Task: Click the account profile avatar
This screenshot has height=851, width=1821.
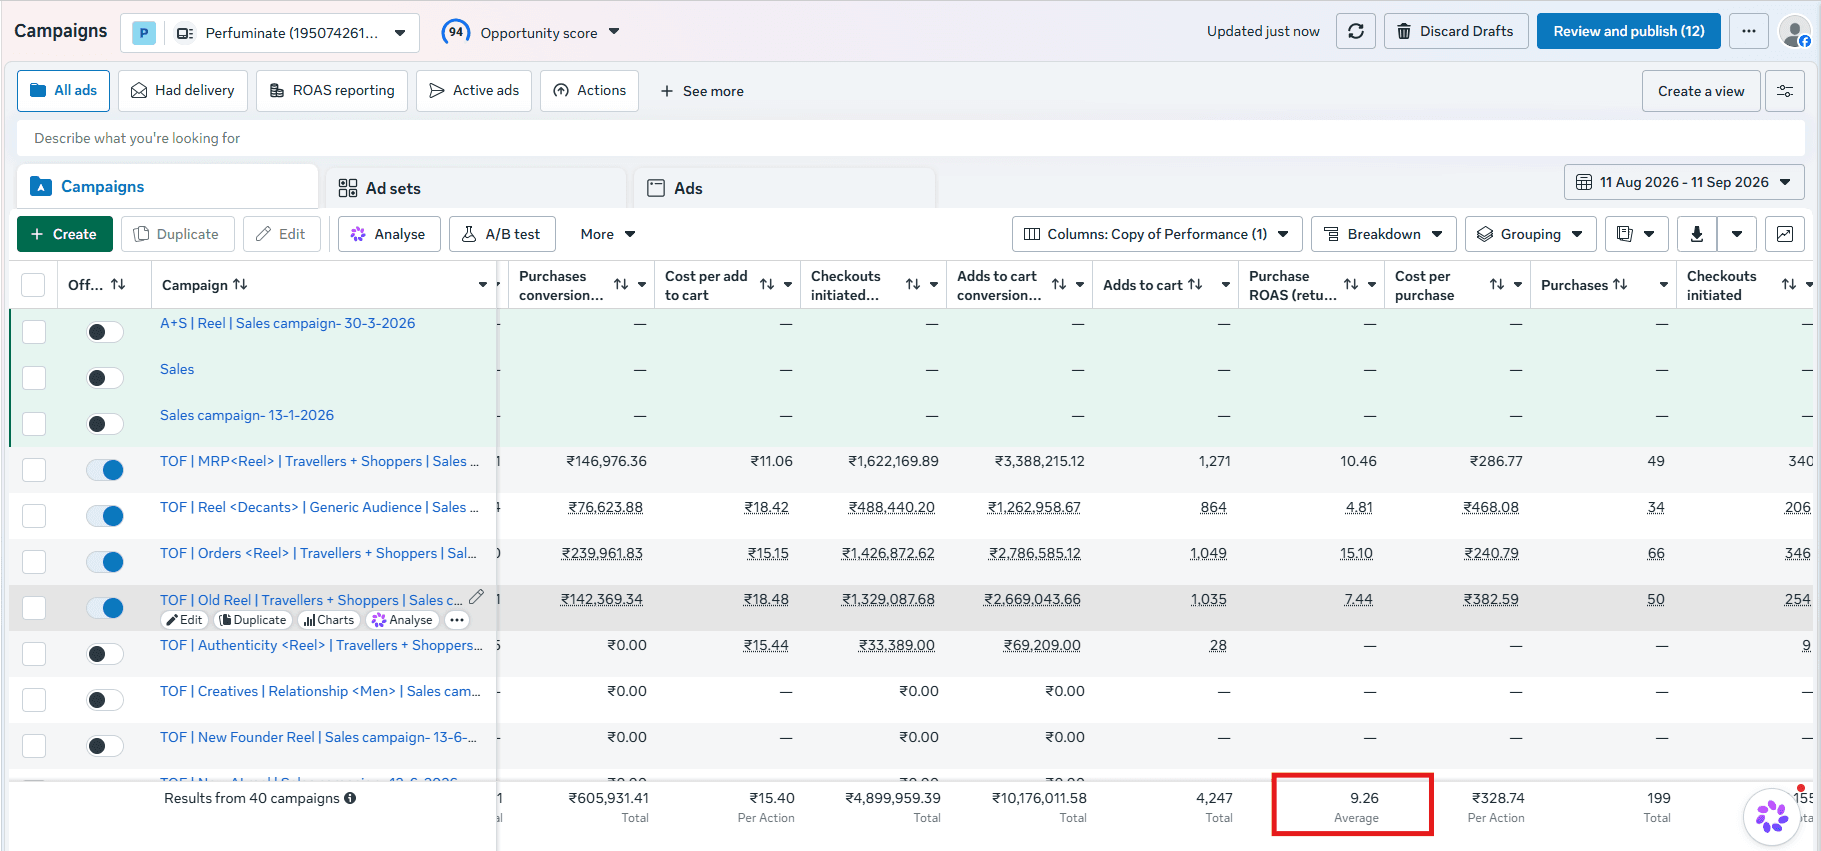Action: (1795, 31)
